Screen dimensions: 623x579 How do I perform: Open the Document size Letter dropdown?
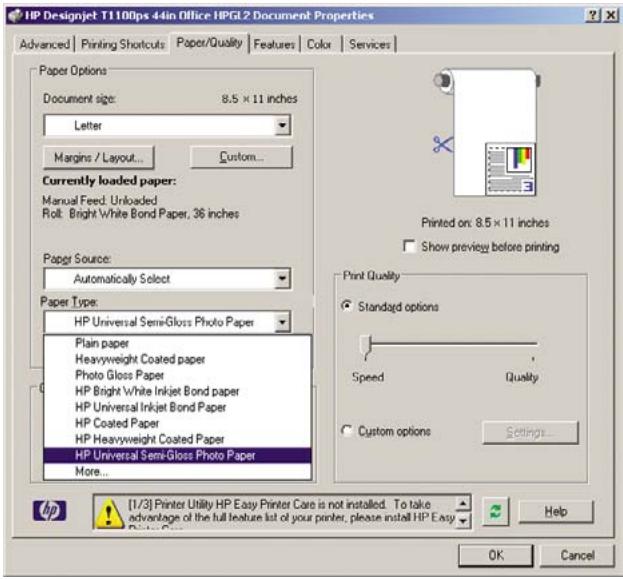[x=167, y=126]
